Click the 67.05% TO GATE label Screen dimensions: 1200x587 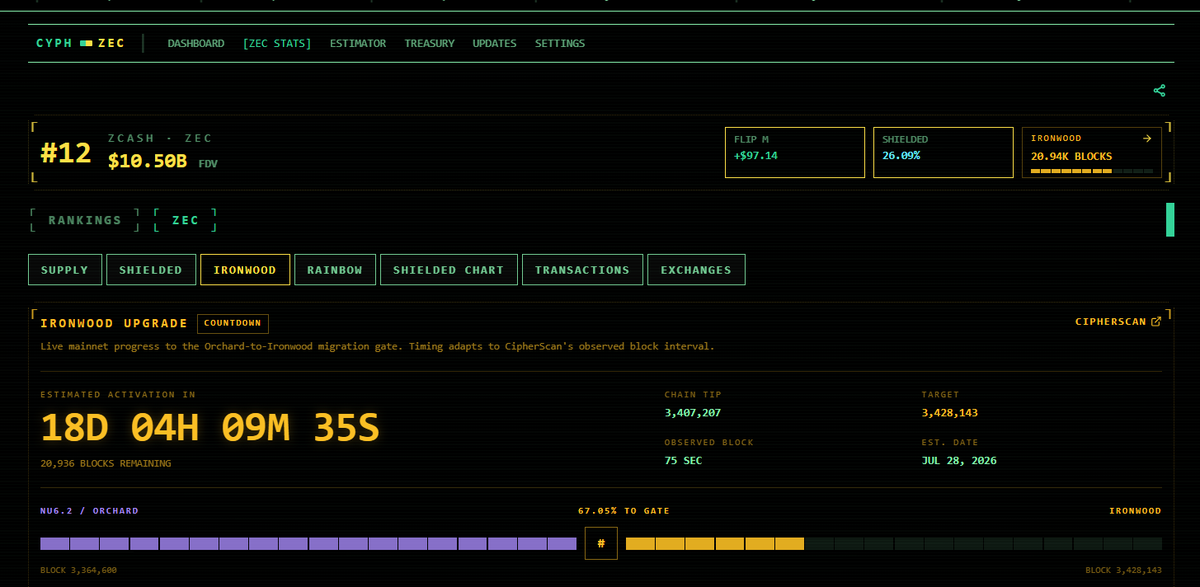point(624,511)
